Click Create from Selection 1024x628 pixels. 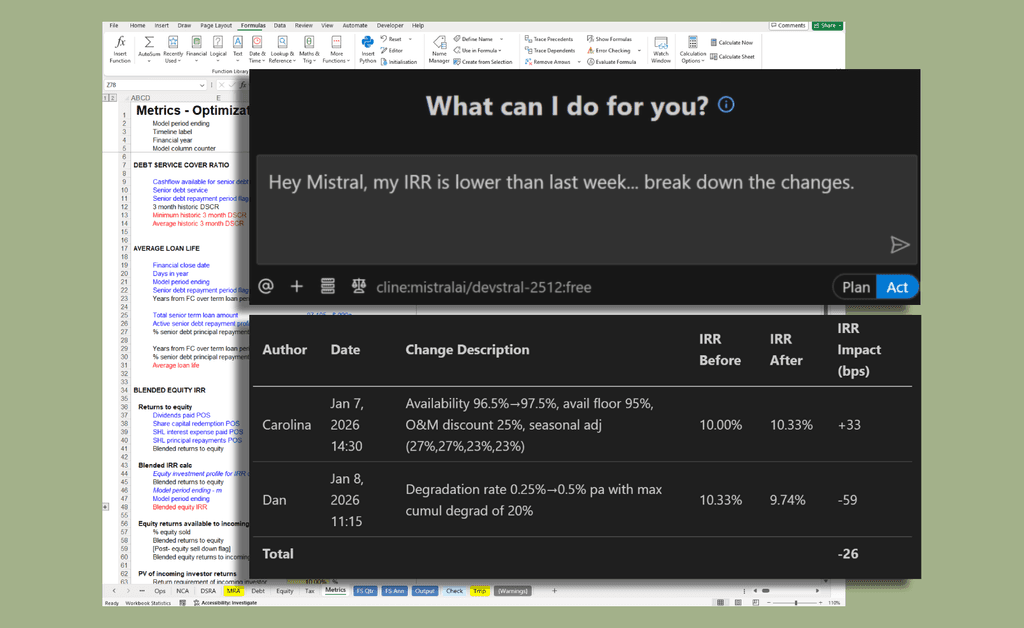(x=483, y=62)
